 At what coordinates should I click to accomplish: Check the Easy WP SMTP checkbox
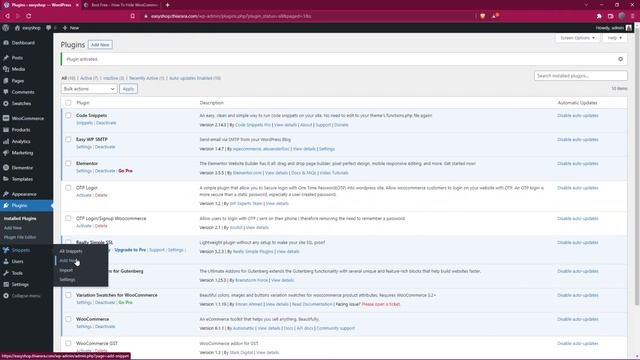68,140
